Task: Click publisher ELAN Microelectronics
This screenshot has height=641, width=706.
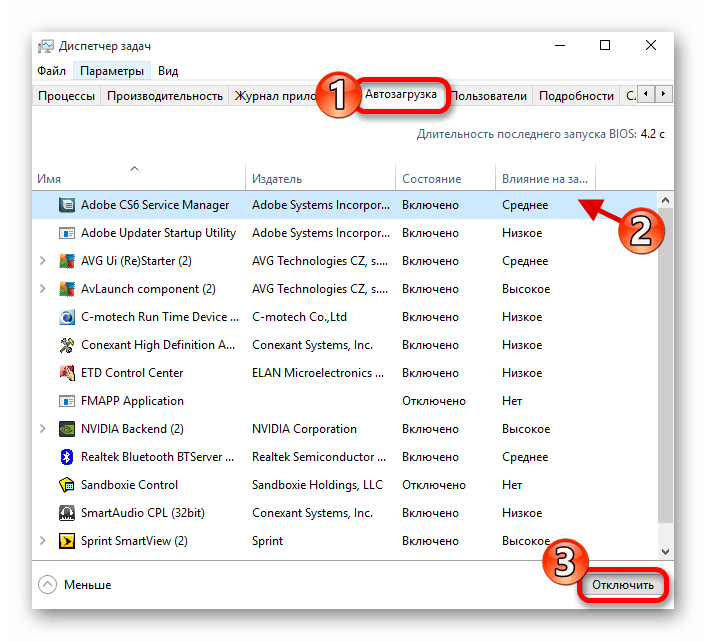Action: [318, 373]
